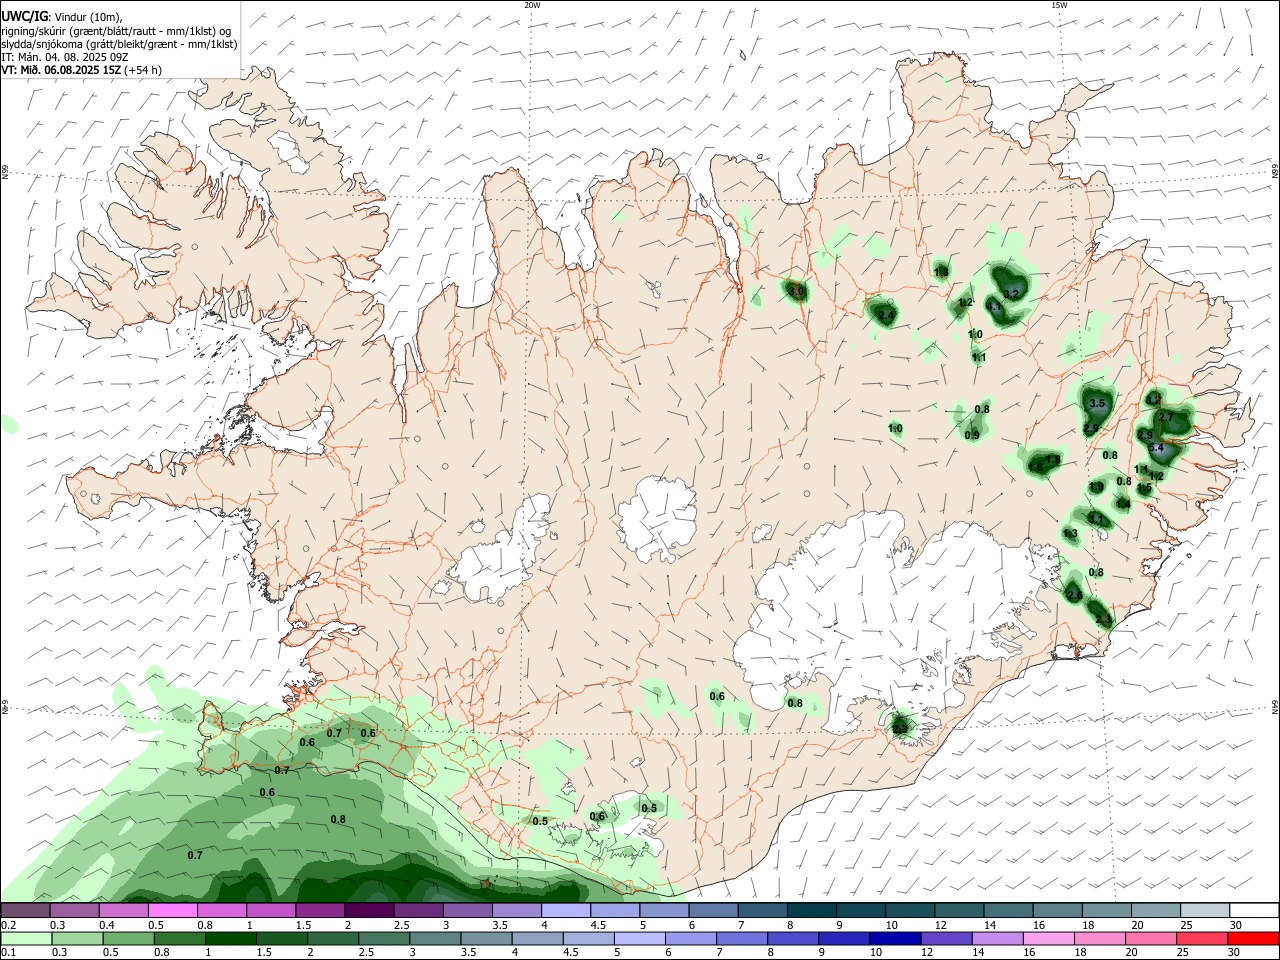The image size is (1280, 960).
Task: Select the pale green rain legend swatch labeled 0.1
Action: point(25,939)
